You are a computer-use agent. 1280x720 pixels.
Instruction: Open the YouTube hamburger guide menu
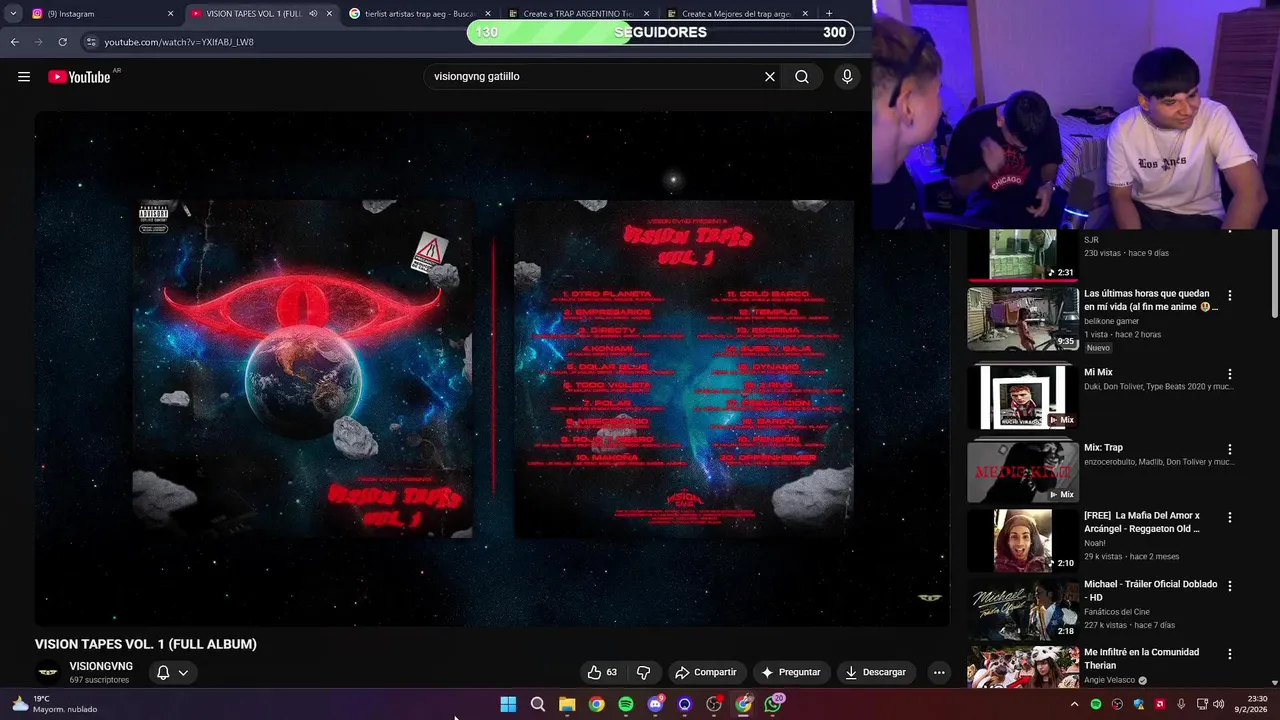tap(24, 77)
